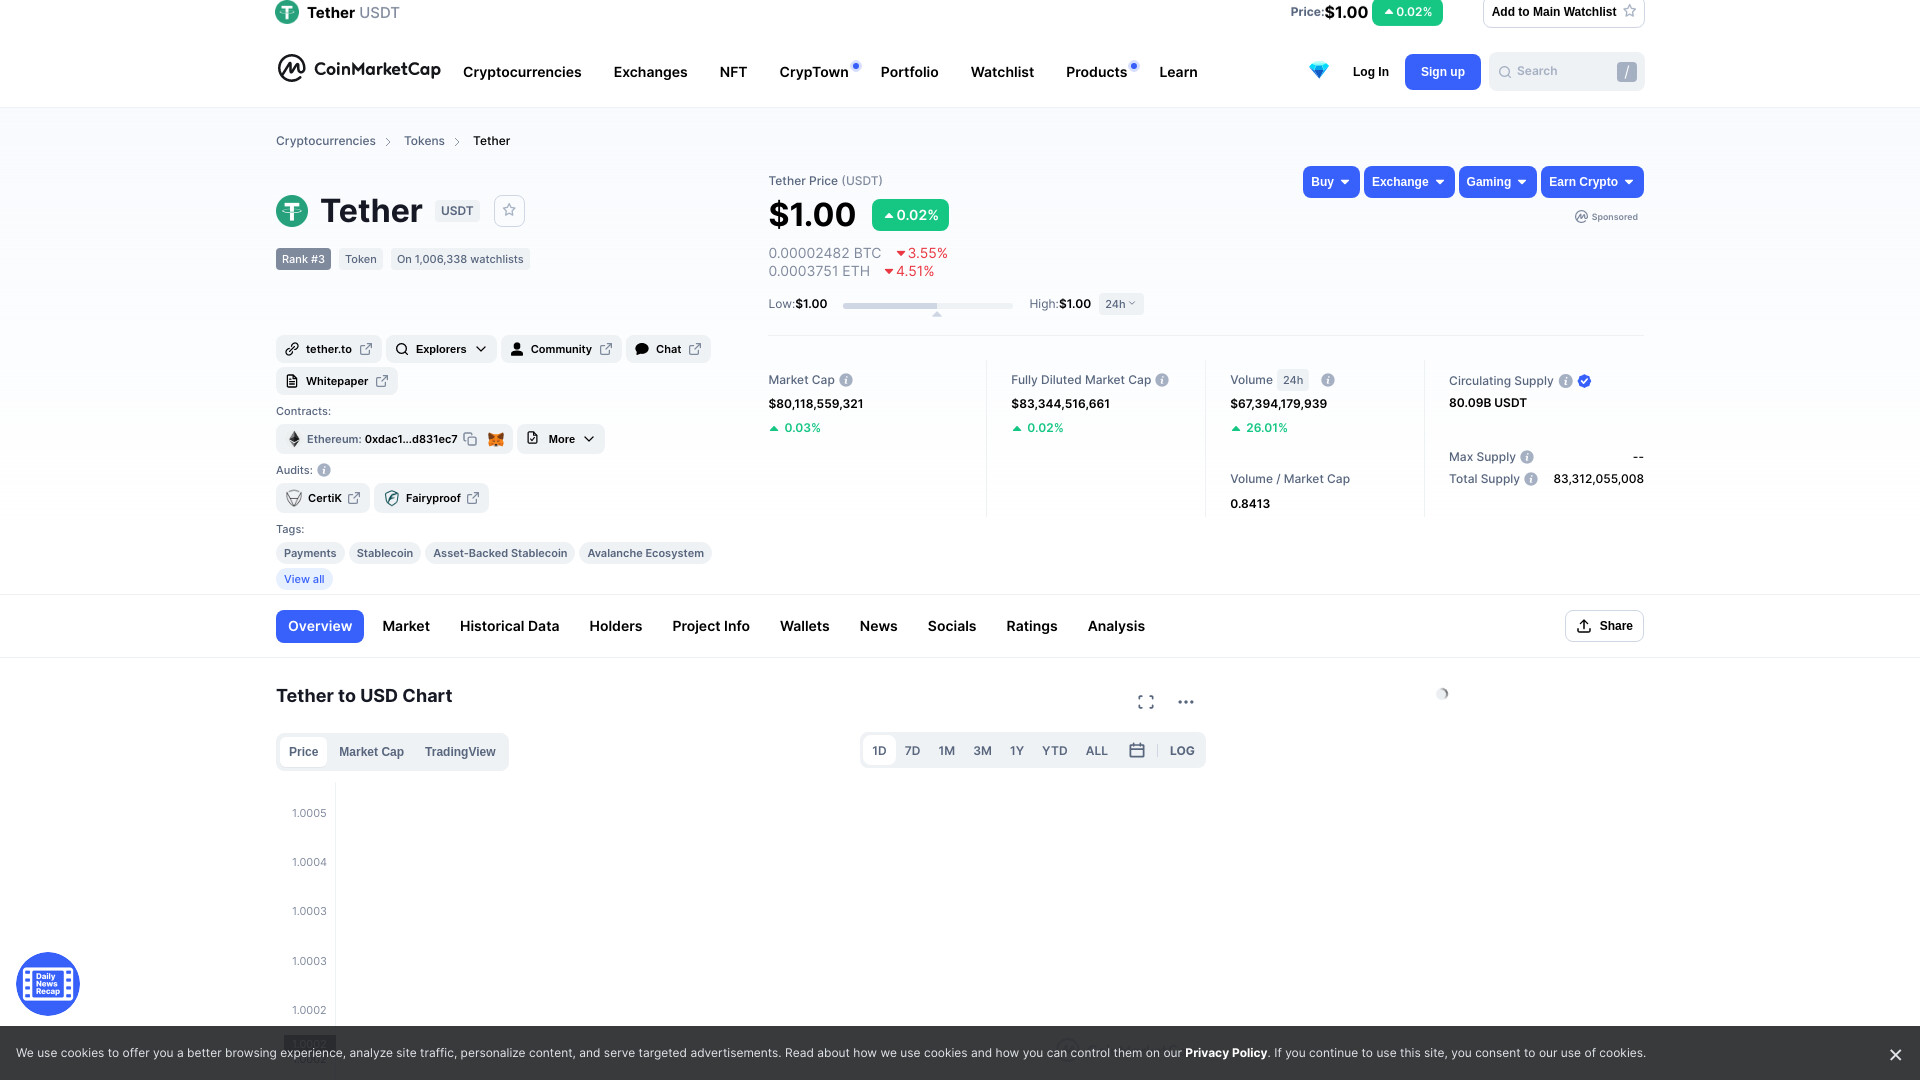1920x1080 pixels.
Task: Open Max Supply info icon
Action: pyautogui.click(x=1527, y=457)
